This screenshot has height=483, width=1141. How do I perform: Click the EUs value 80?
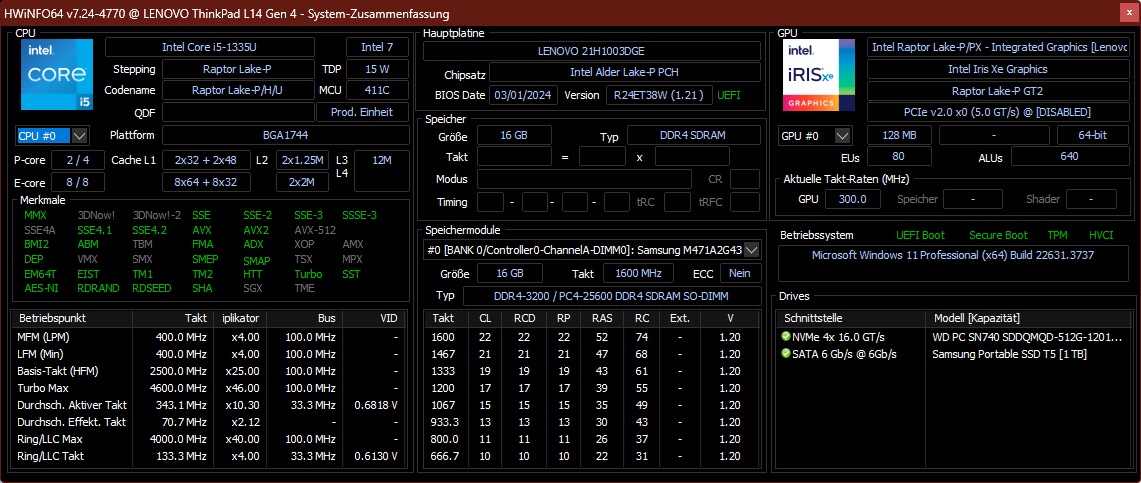coord(897,156)
